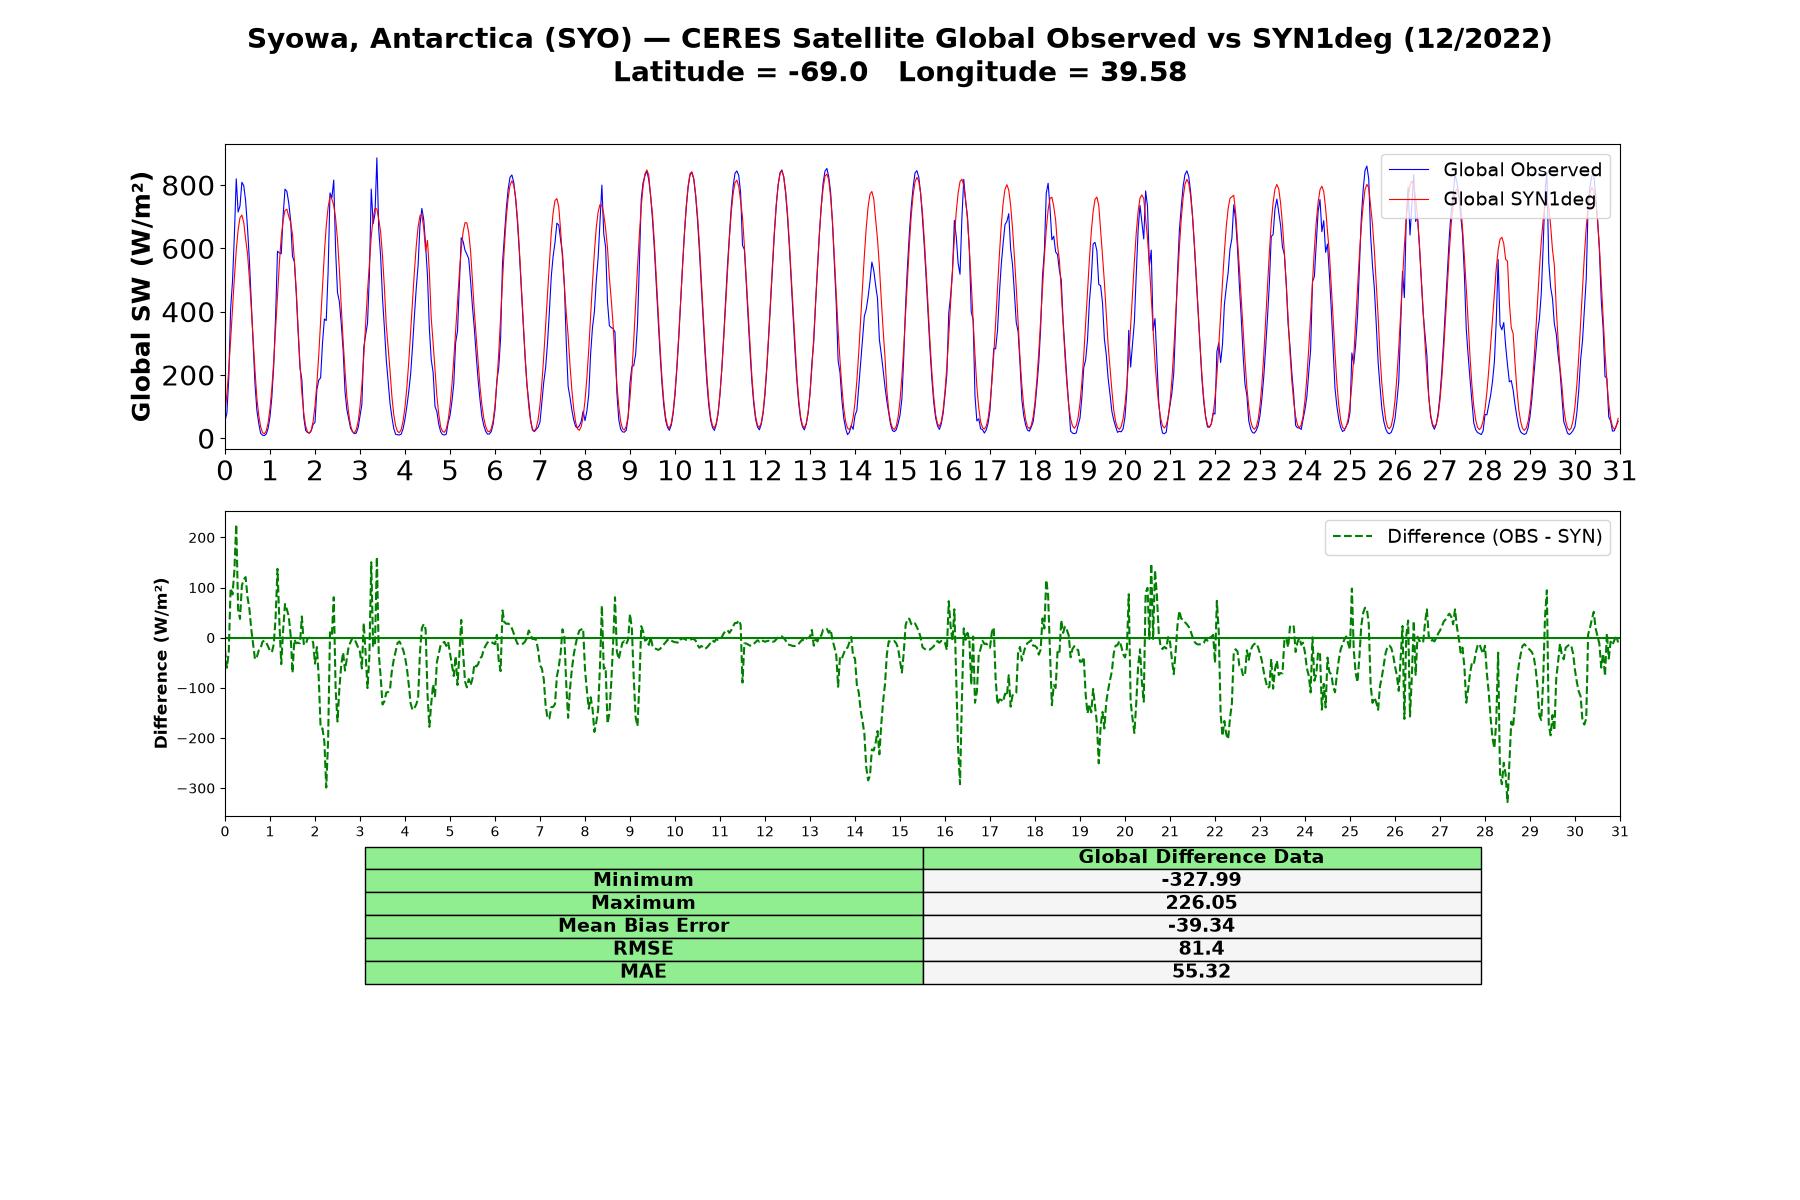Click the red Global SYN1deg legend line

(1409, 200)
